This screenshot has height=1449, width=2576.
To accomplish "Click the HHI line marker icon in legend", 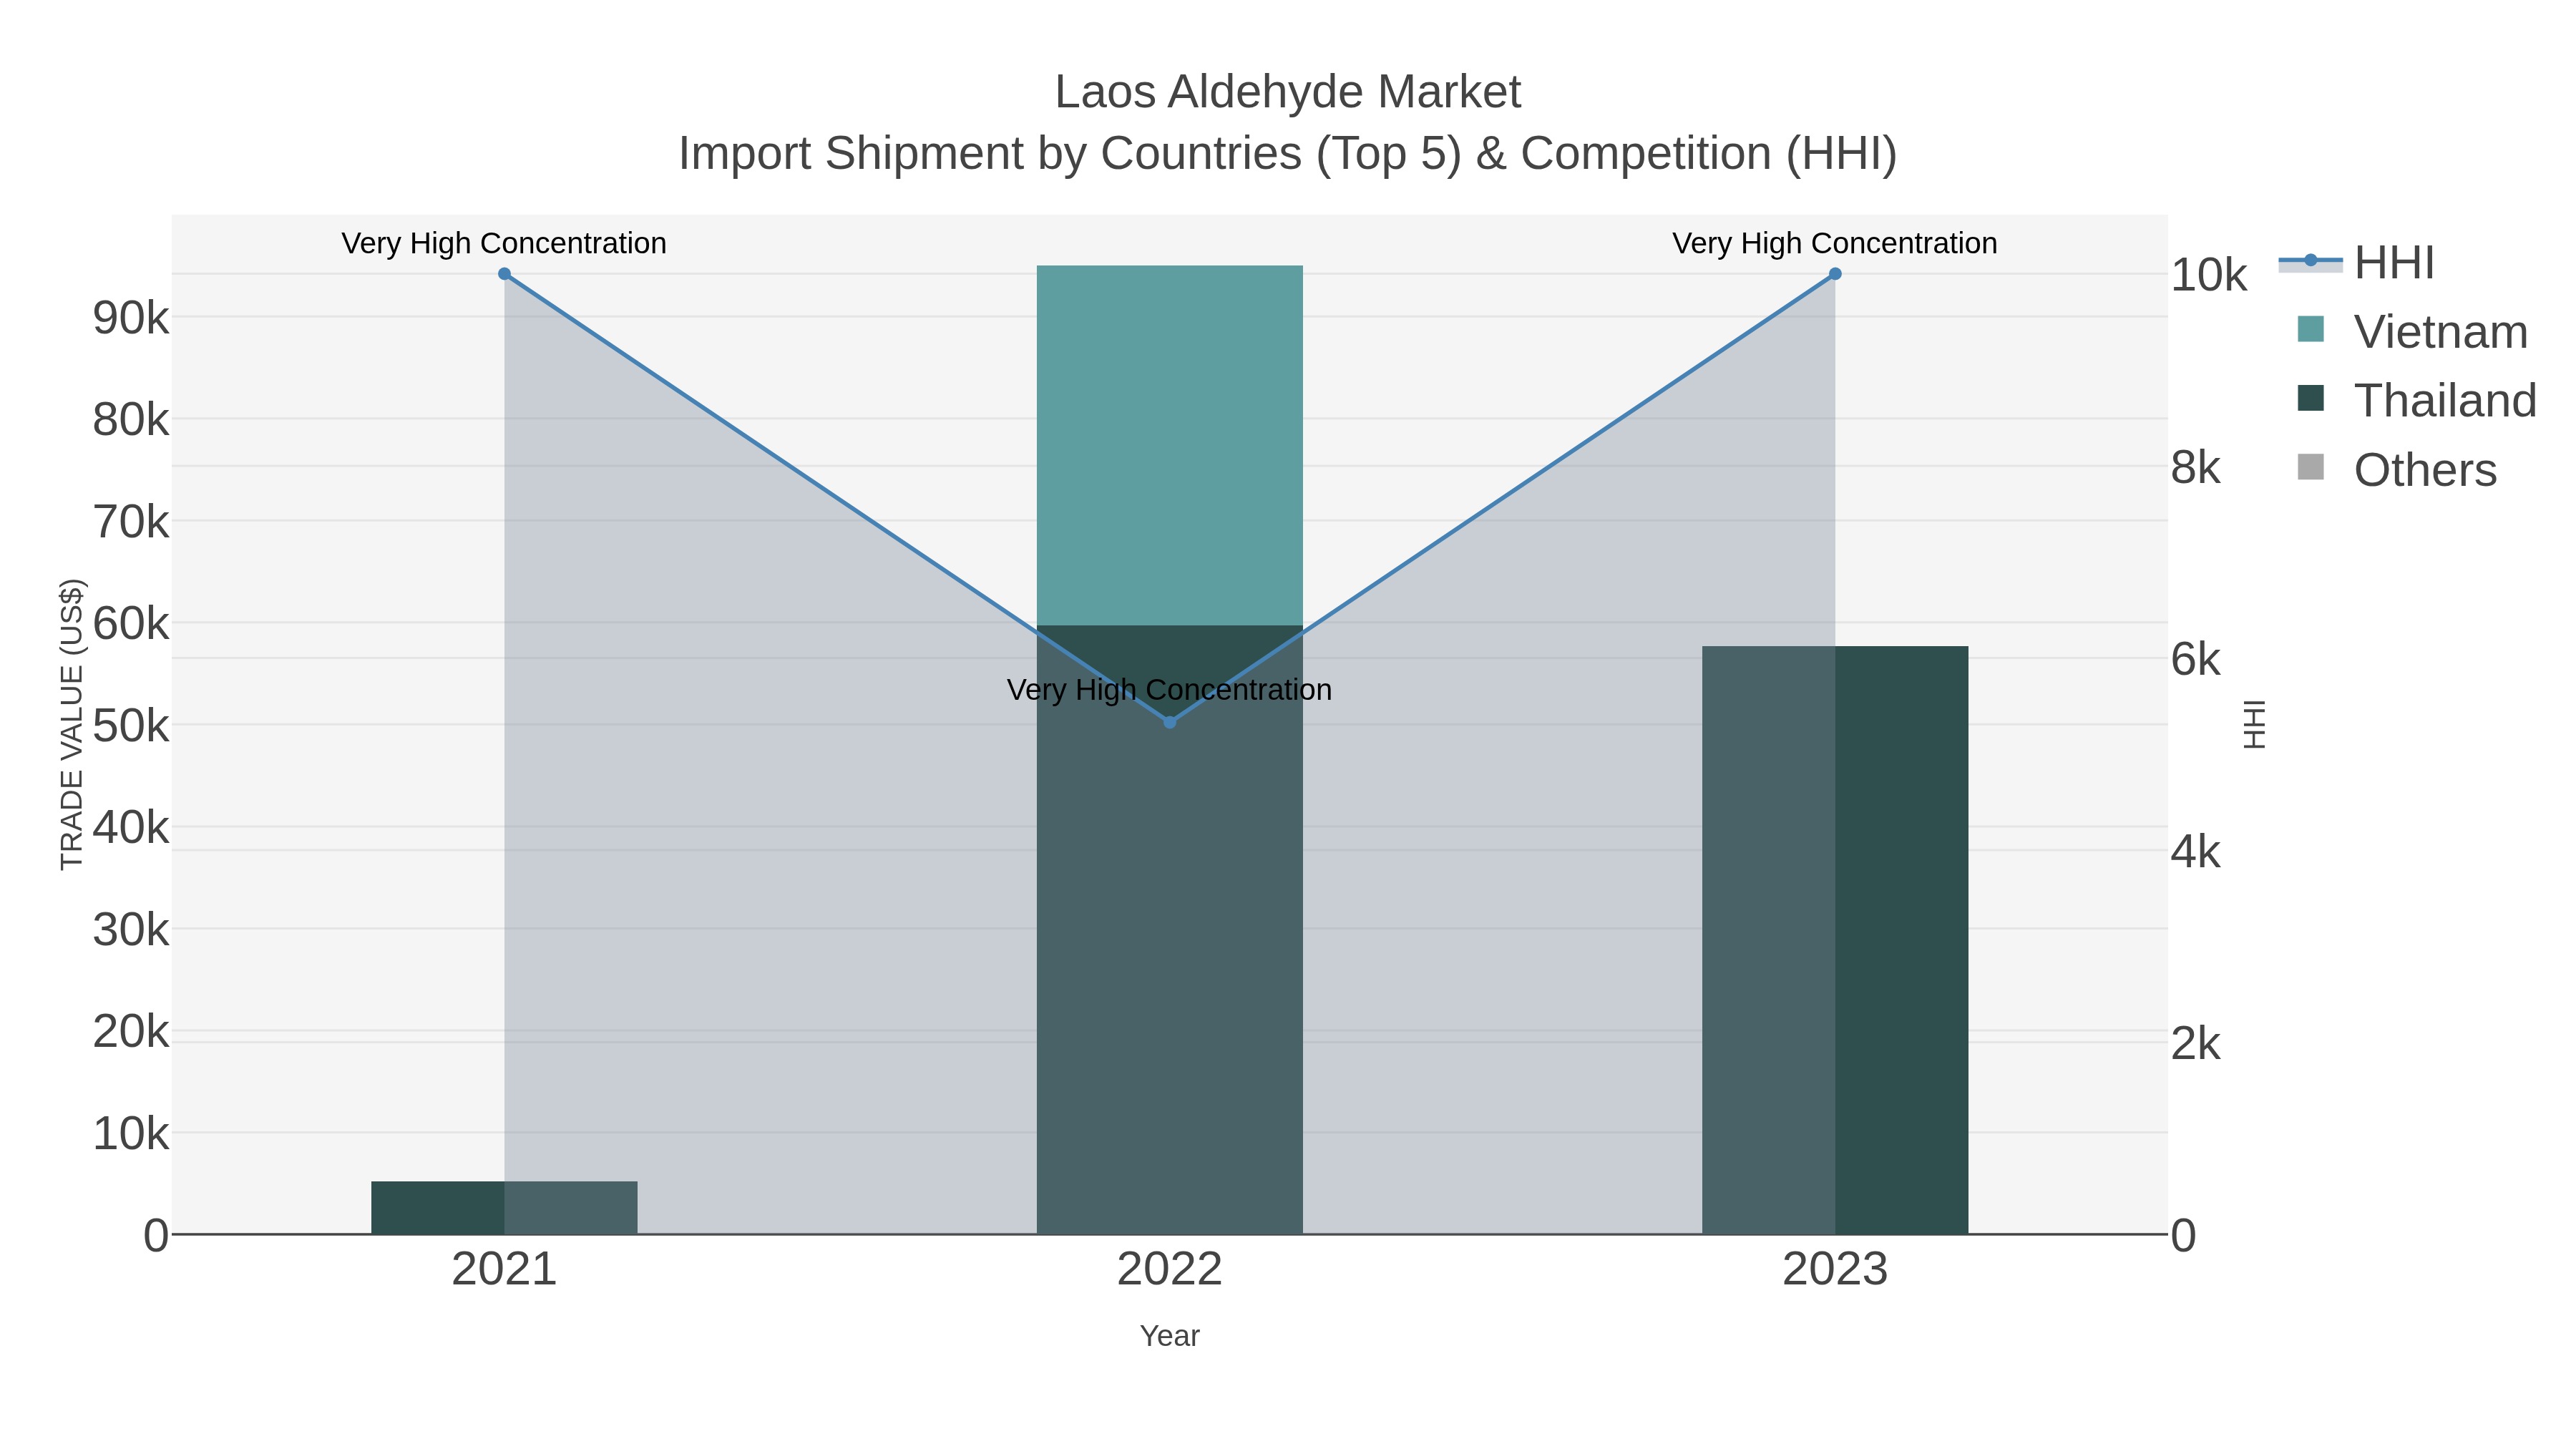I will pyautogui.click(x=2311, y=261).
